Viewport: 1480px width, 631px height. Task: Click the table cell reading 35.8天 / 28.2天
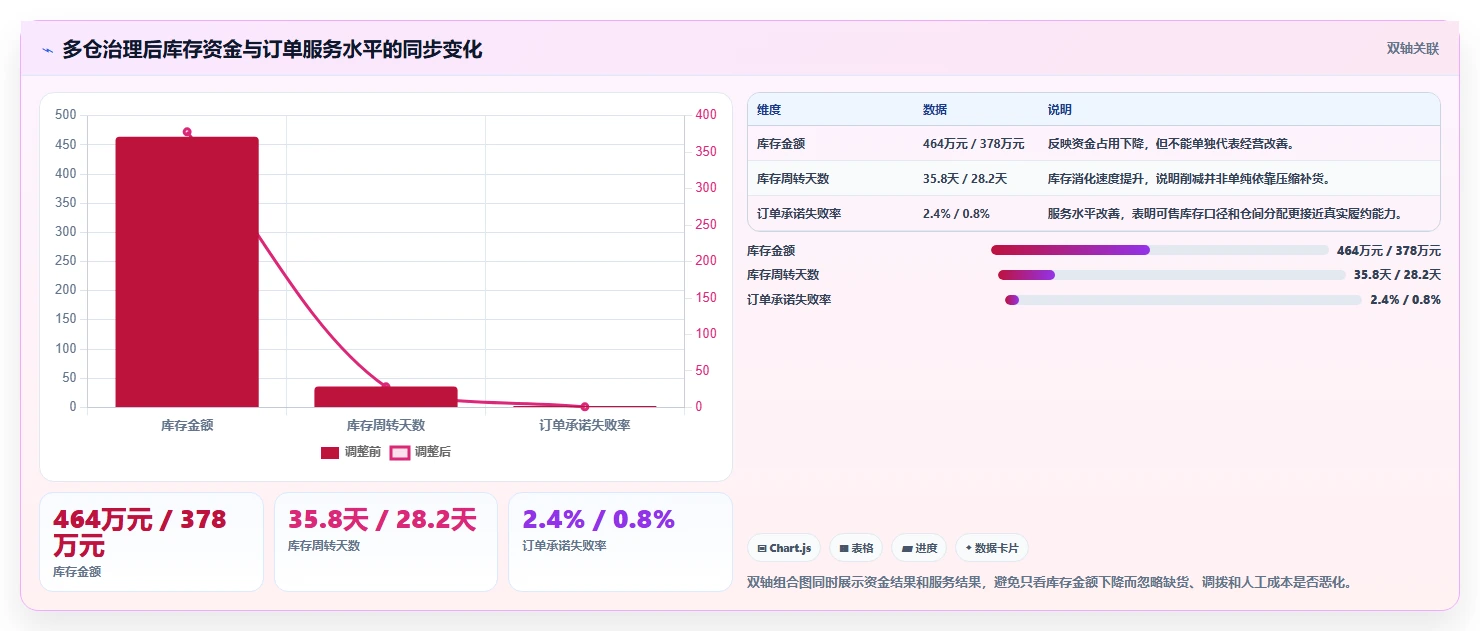tap(965, 178)
